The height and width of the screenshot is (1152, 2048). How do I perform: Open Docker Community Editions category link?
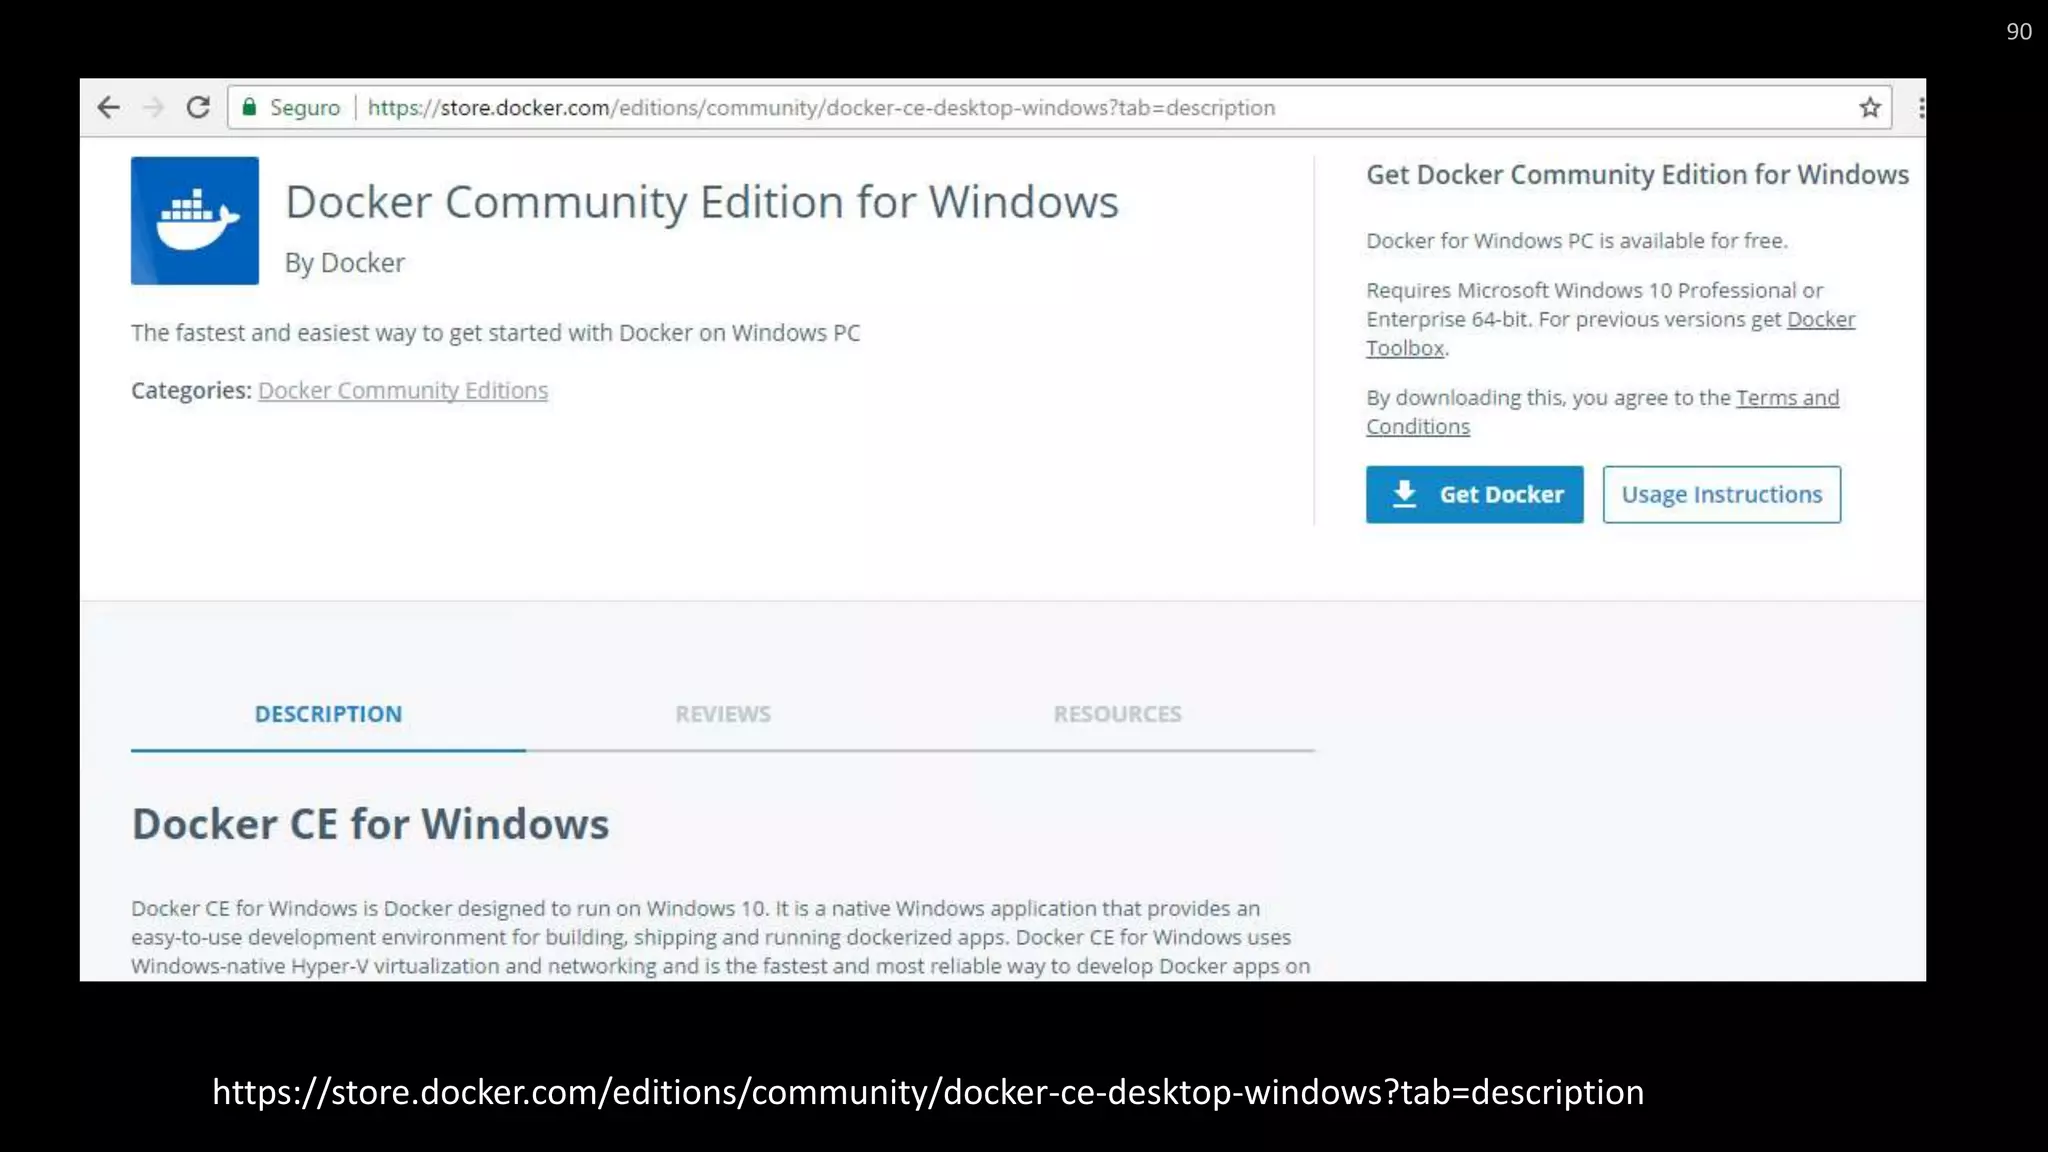tap(403, 390)
